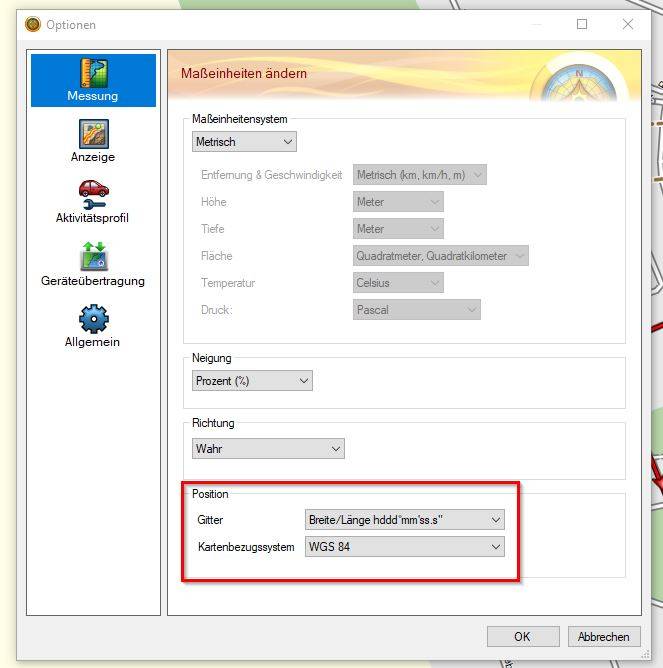Click the Tiefe Meter dropdown
Screen dimensions: 663x668
(x=398, y=229)
